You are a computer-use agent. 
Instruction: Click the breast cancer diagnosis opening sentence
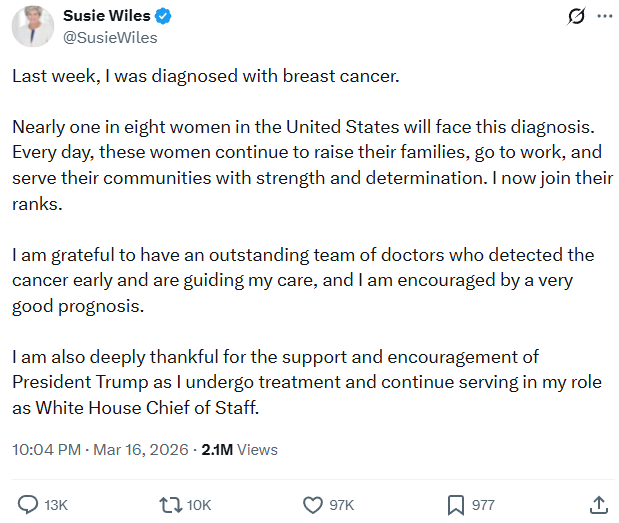pyautogui.click(x=205, y=77)
